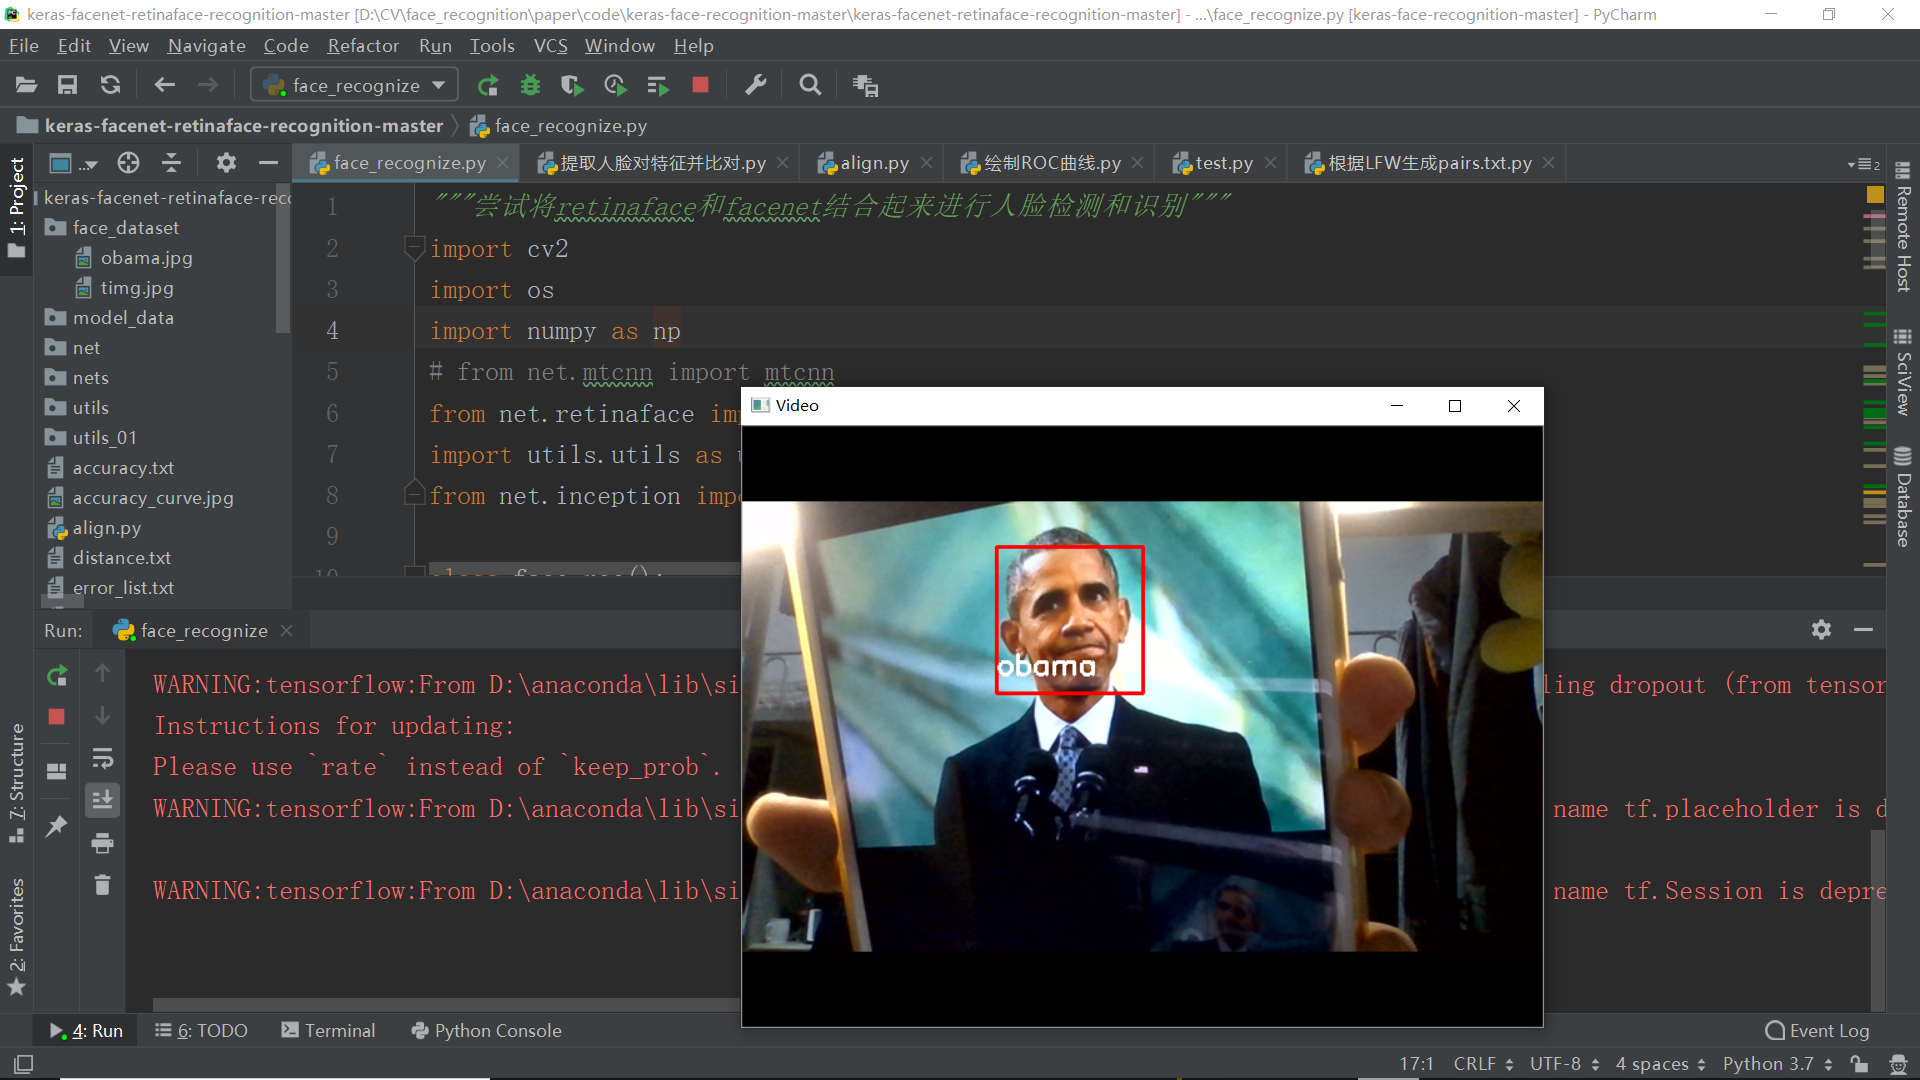Viewport: 1920px width, 1080px height.
Task: Switch to the align.py editor tab
Action: pos(872,163)
